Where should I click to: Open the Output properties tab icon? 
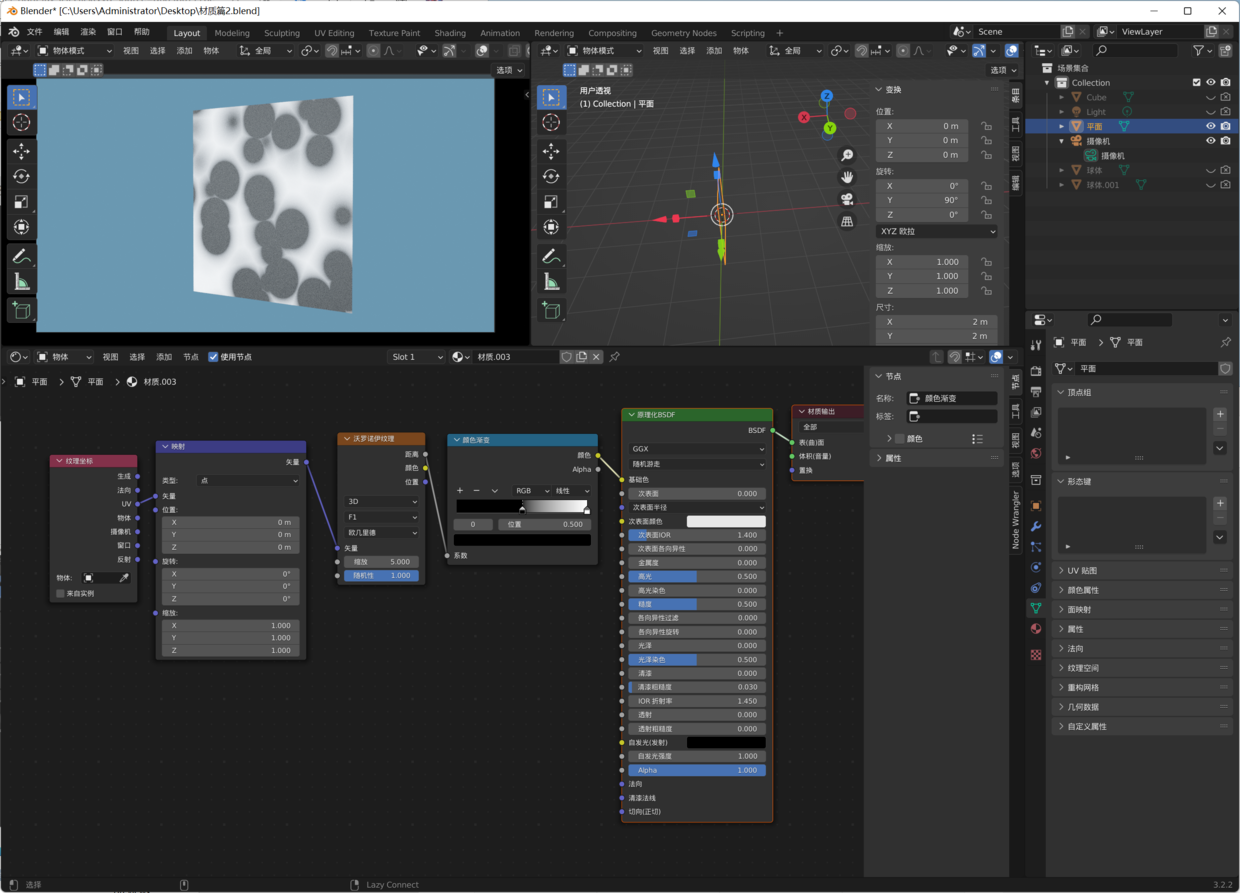click(1036, 392)
